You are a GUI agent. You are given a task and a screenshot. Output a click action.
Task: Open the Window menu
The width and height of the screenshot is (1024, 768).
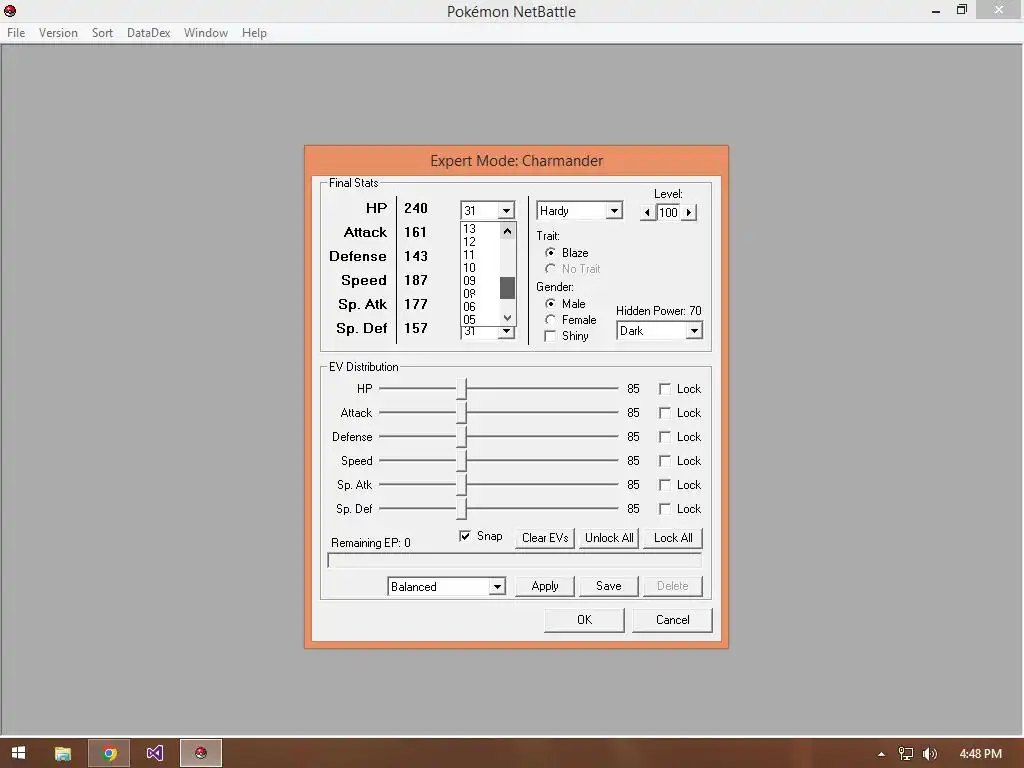point(206,33)
